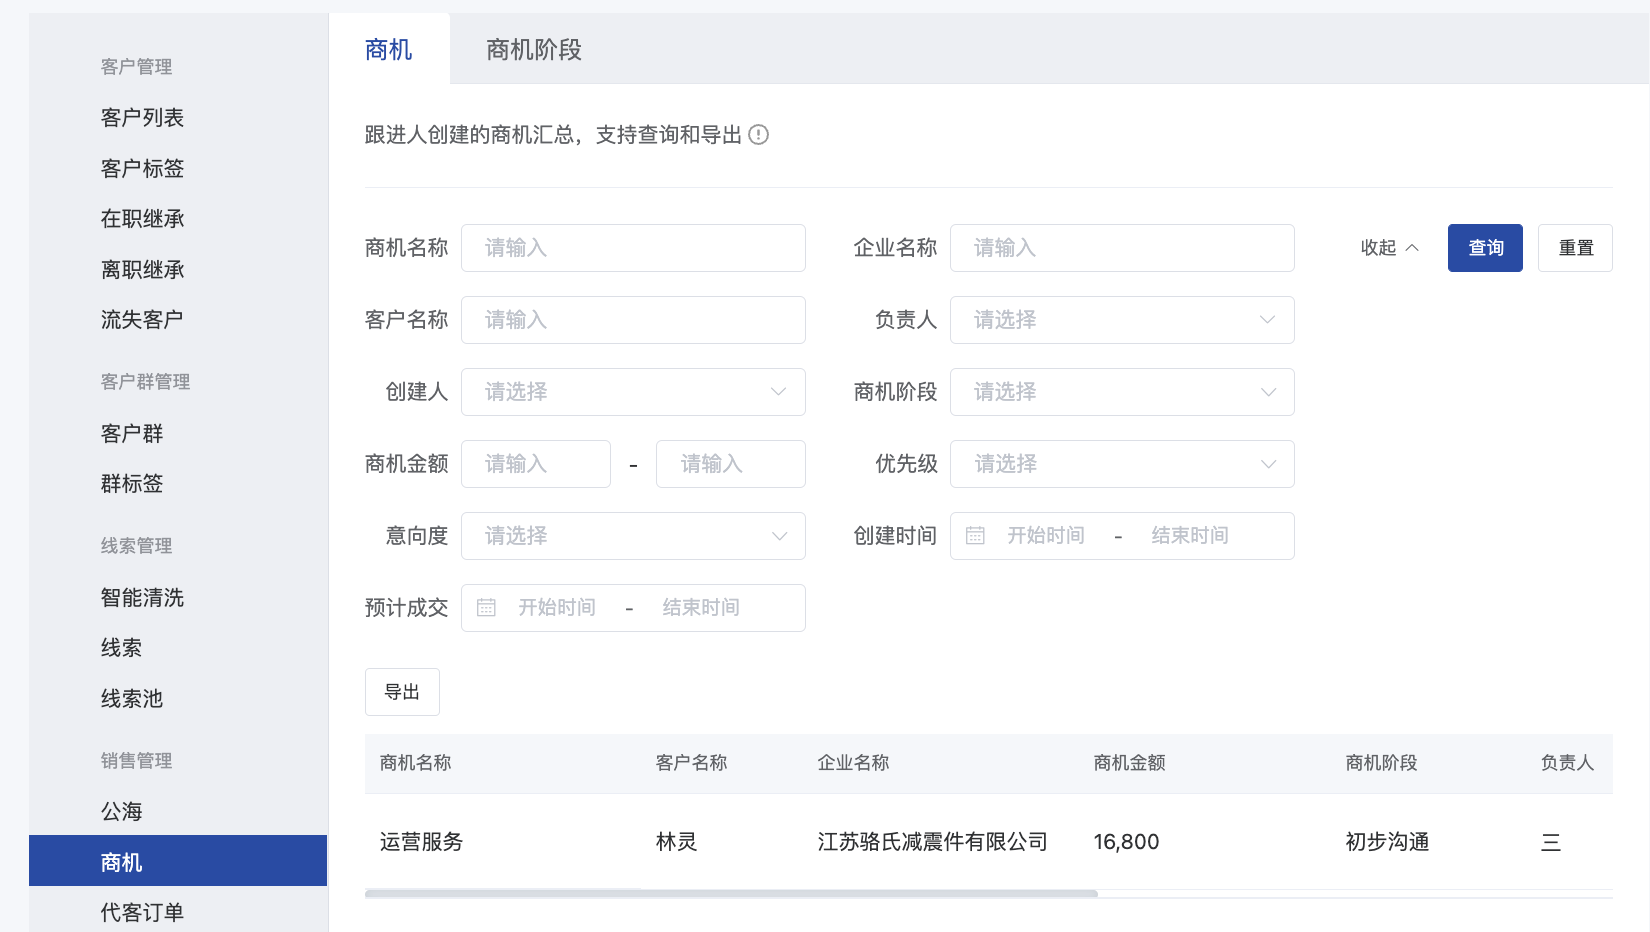The width and height of the screenshot is (1650, 932).
Task: Switch to the 商机阶段 tab
Action: 534,49
